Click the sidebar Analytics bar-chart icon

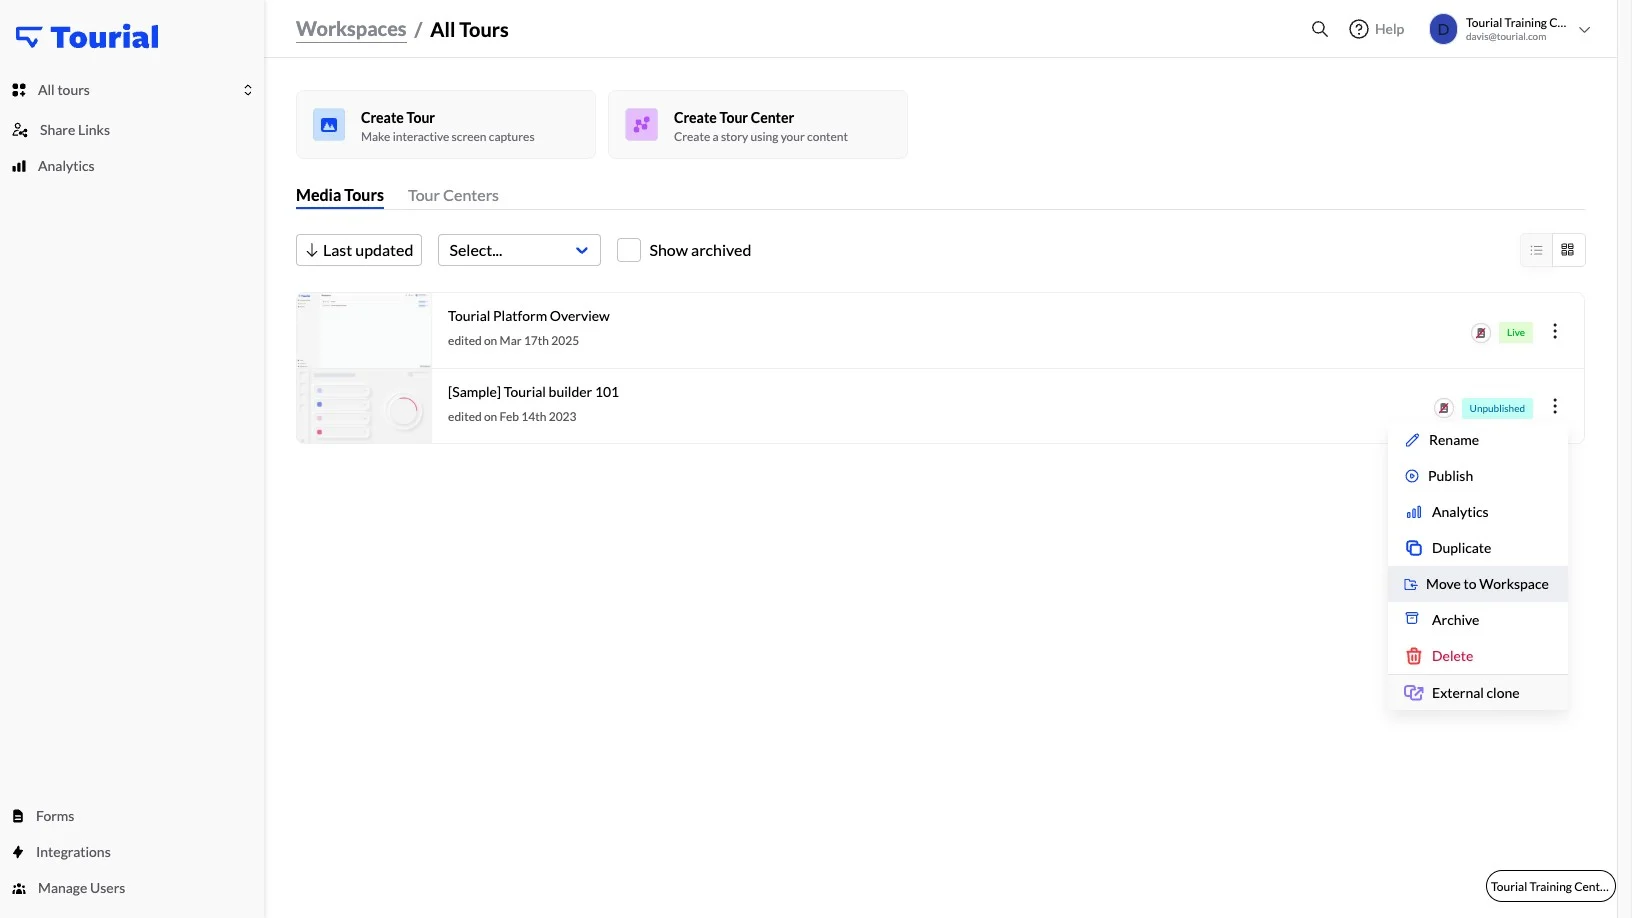[19, 166]
